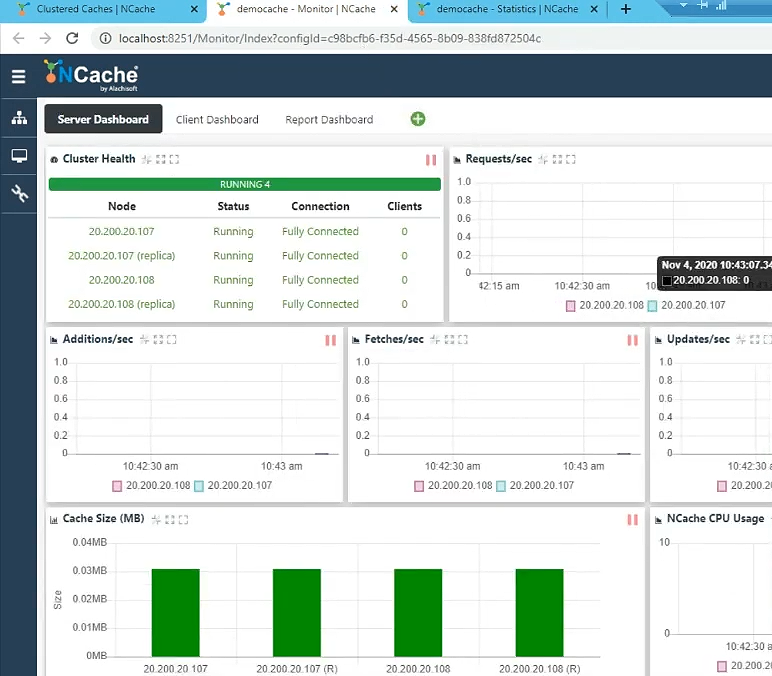Open the Report Dashboard tab
772x676 pixels.
pos(329,120)
